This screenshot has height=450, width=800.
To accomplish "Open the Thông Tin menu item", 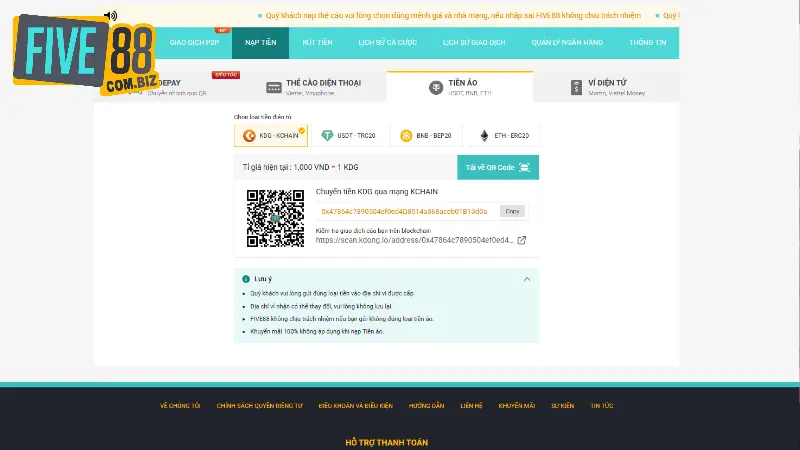I will click(647, 43).
